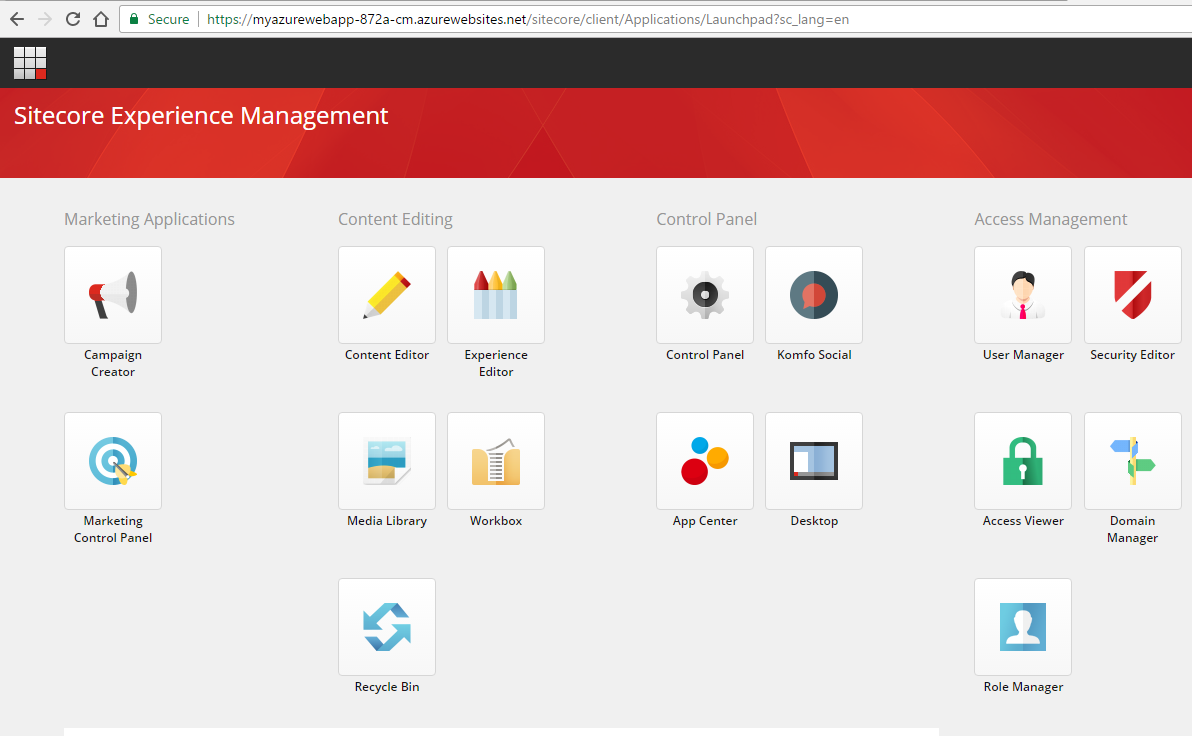Click the Content Editing heading
1192x736 pixels.
tap(395, 220)
